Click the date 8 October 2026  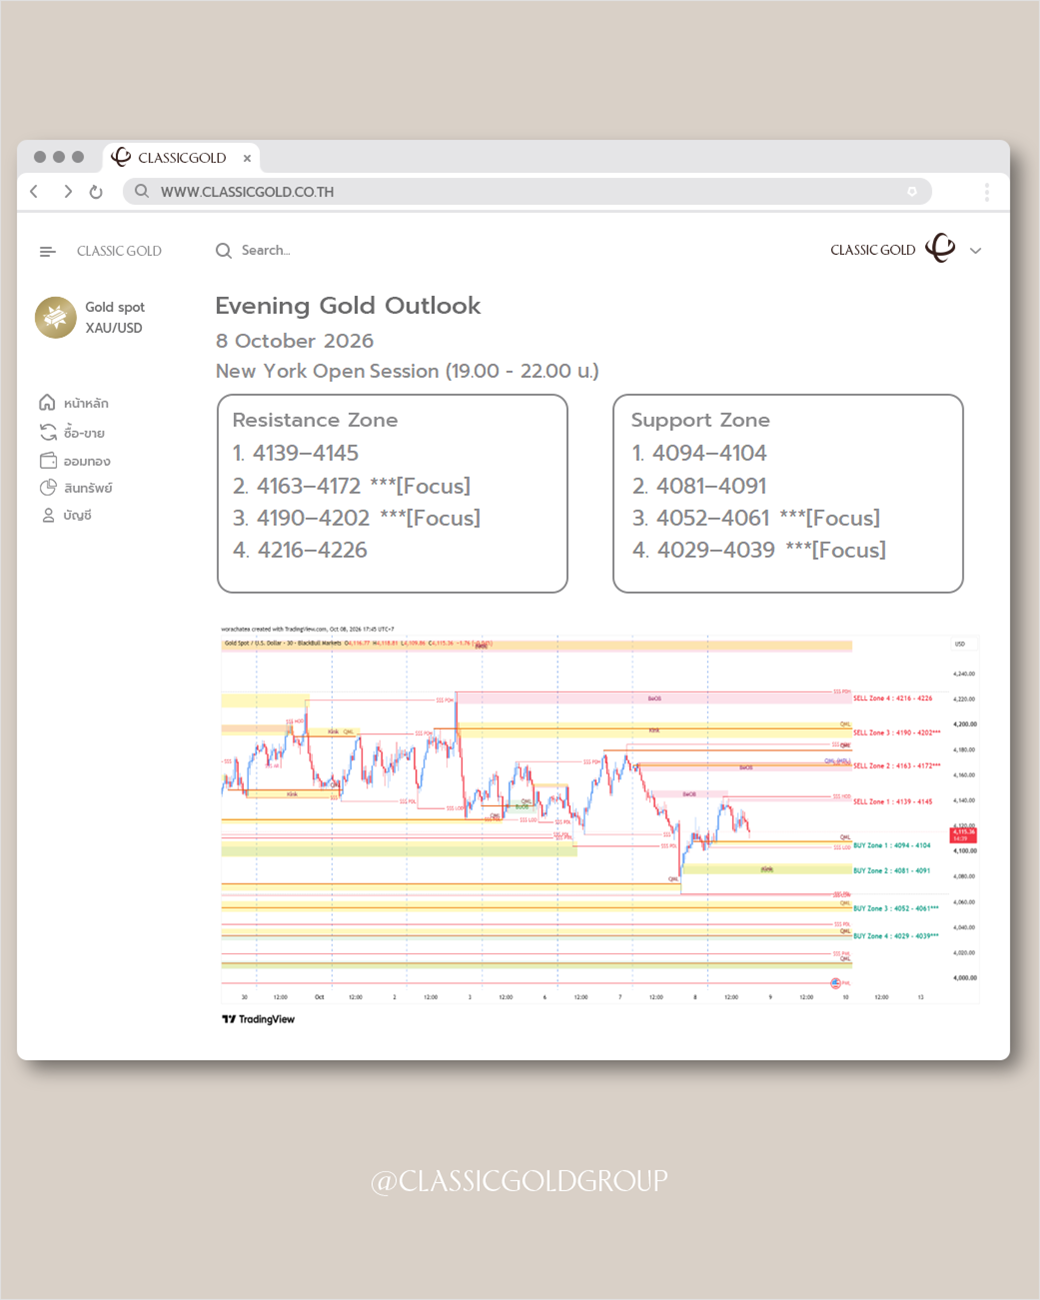(x=295, y=341)
